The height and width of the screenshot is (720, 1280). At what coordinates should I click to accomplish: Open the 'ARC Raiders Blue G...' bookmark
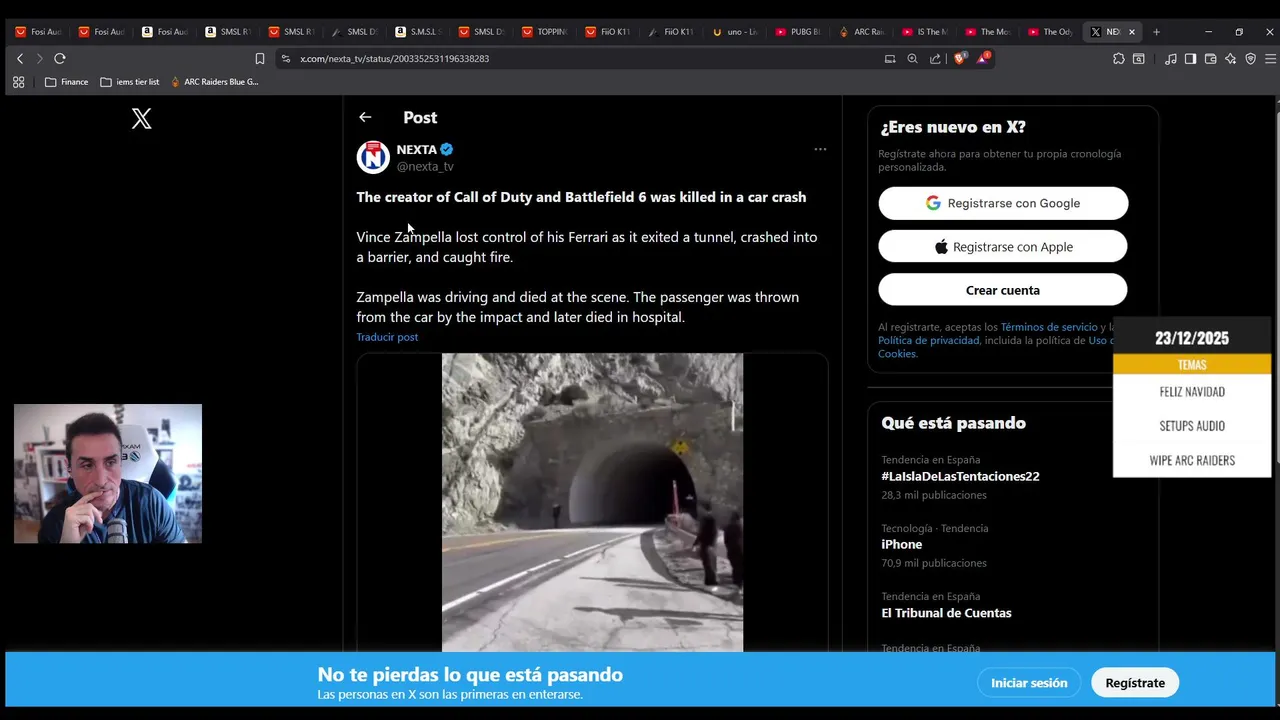tap(214, 82)
